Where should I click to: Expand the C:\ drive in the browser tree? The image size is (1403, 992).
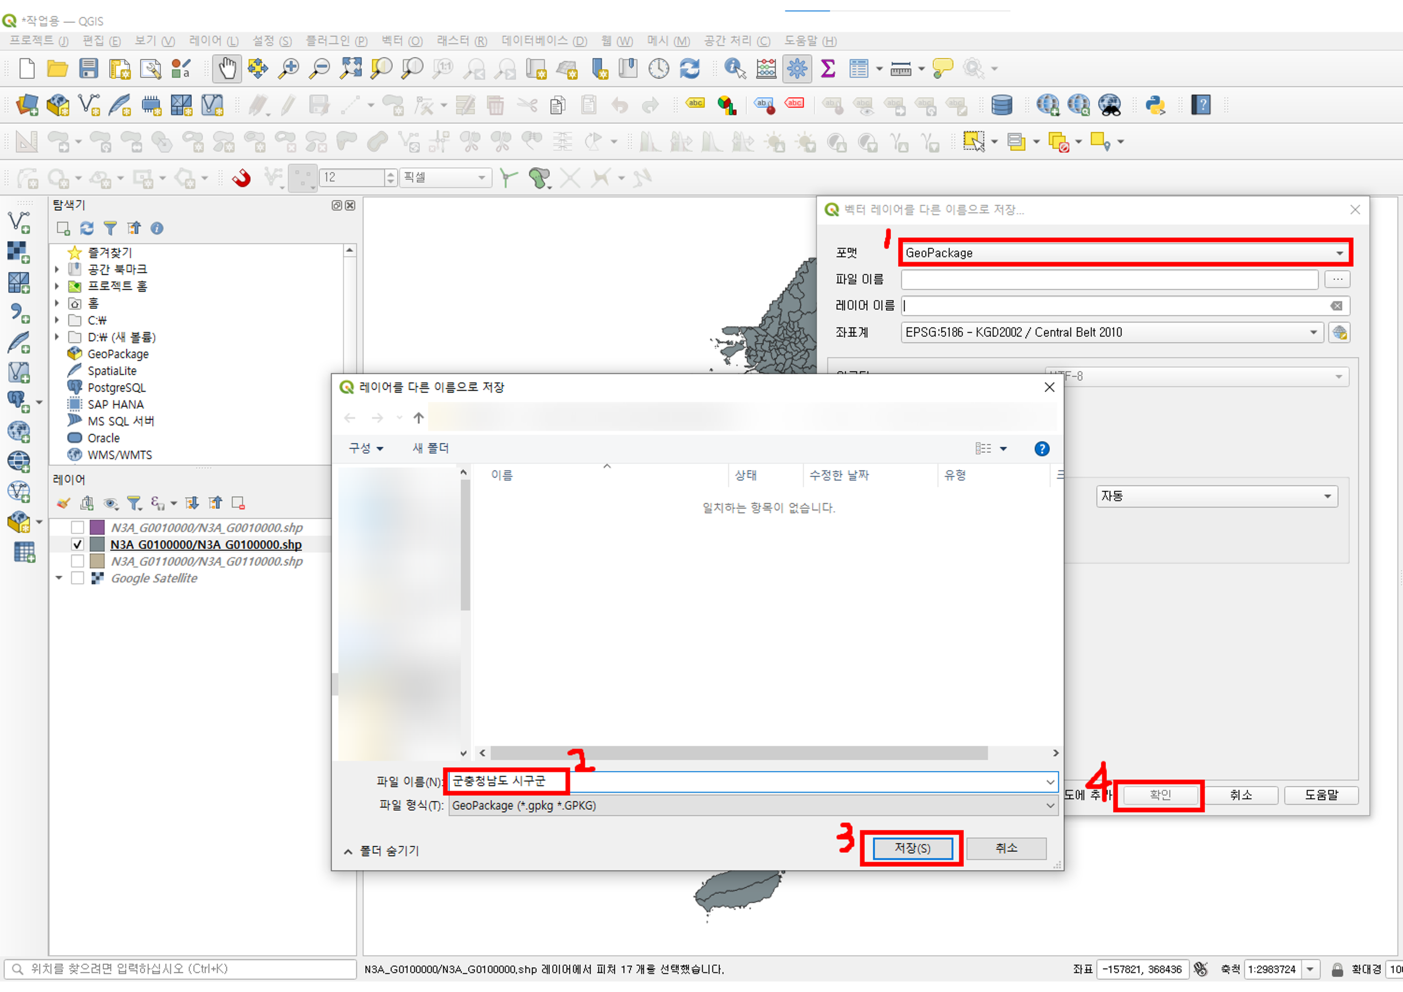(58, 321)
